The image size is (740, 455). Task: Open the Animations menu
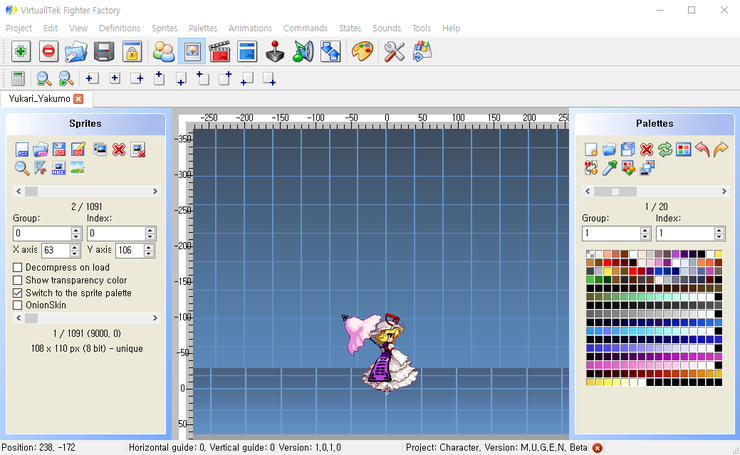tap(249, 28)
